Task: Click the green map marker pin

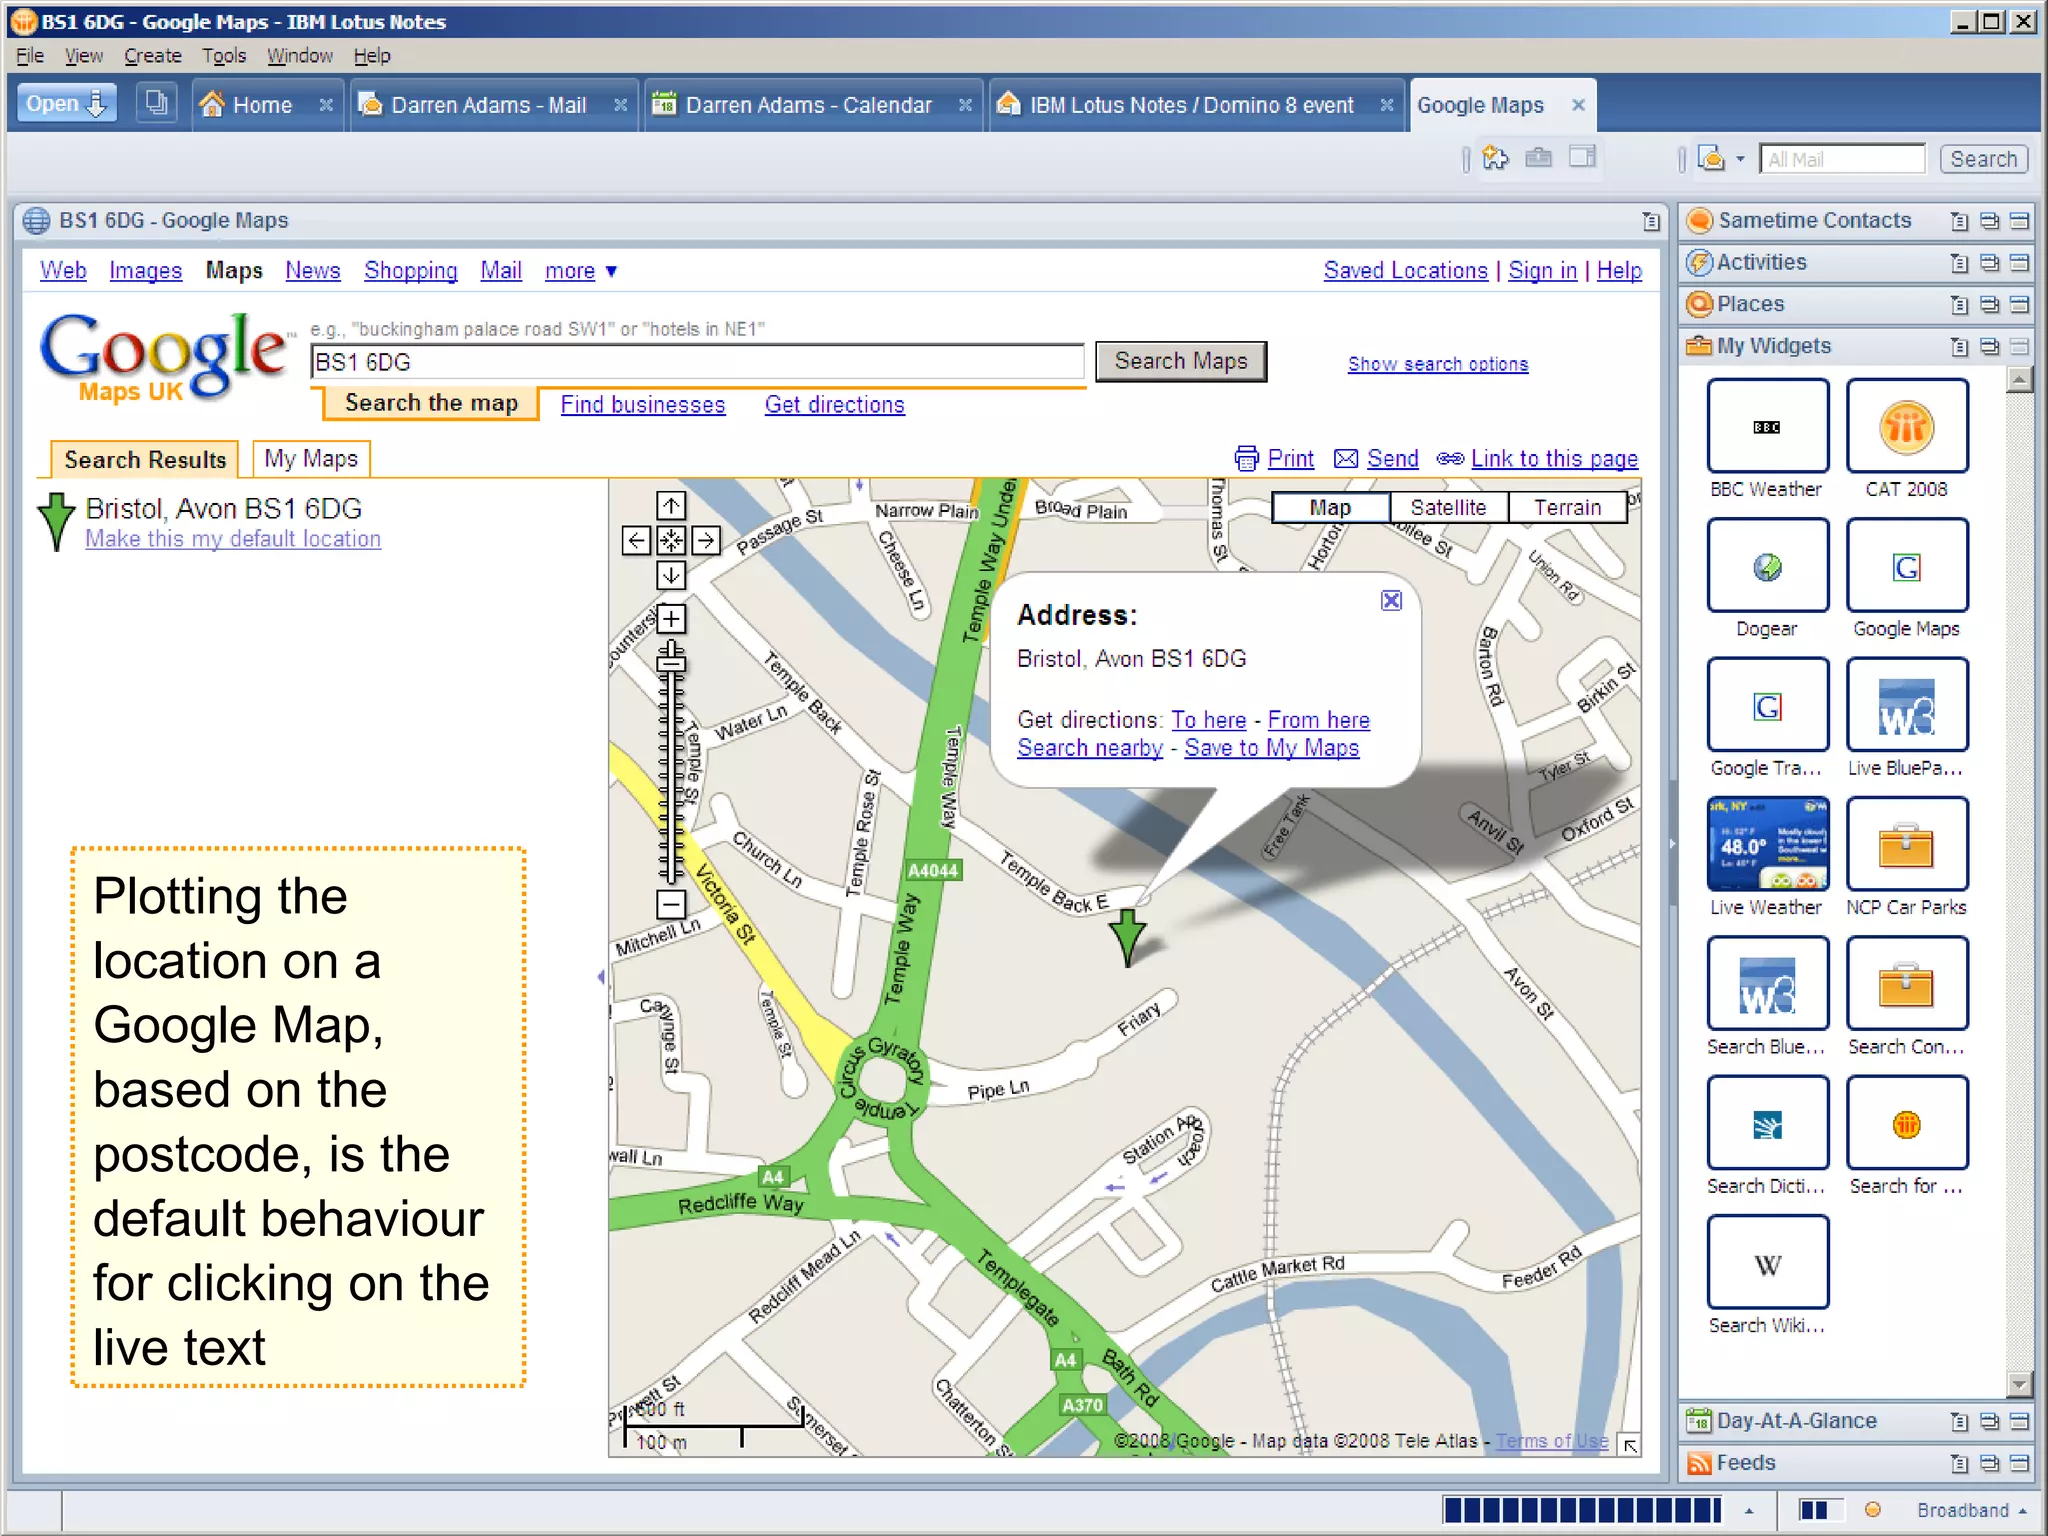Action: click(x=1128, y=937)
